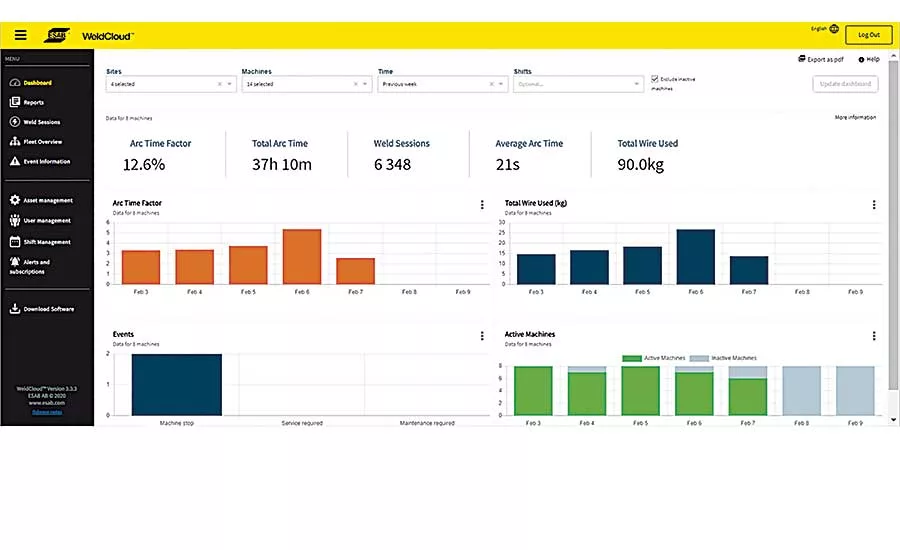The width and height of the screenshot is (900, 550).
Task: Click the Shift Management calendar icon
Action: click(15, 242)
